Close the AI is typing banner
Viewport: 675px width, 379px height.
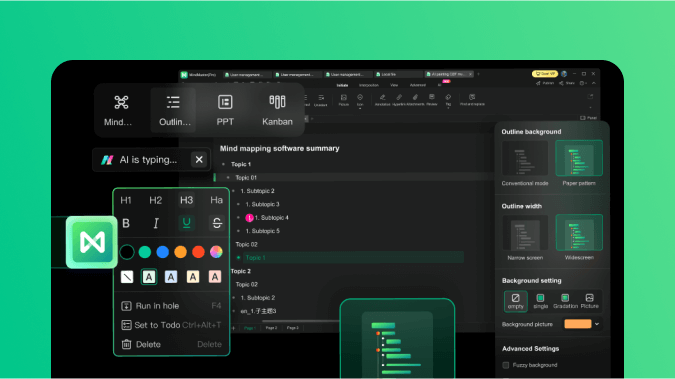coord(199,160)
